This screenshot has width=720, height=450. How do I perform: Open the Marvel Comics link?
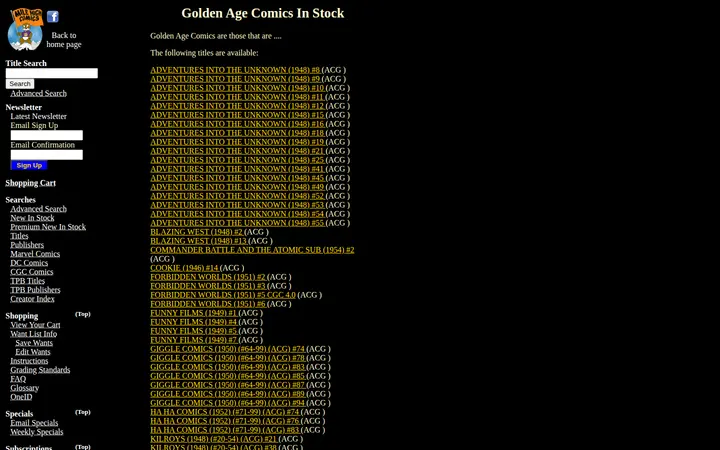[35, 254]
